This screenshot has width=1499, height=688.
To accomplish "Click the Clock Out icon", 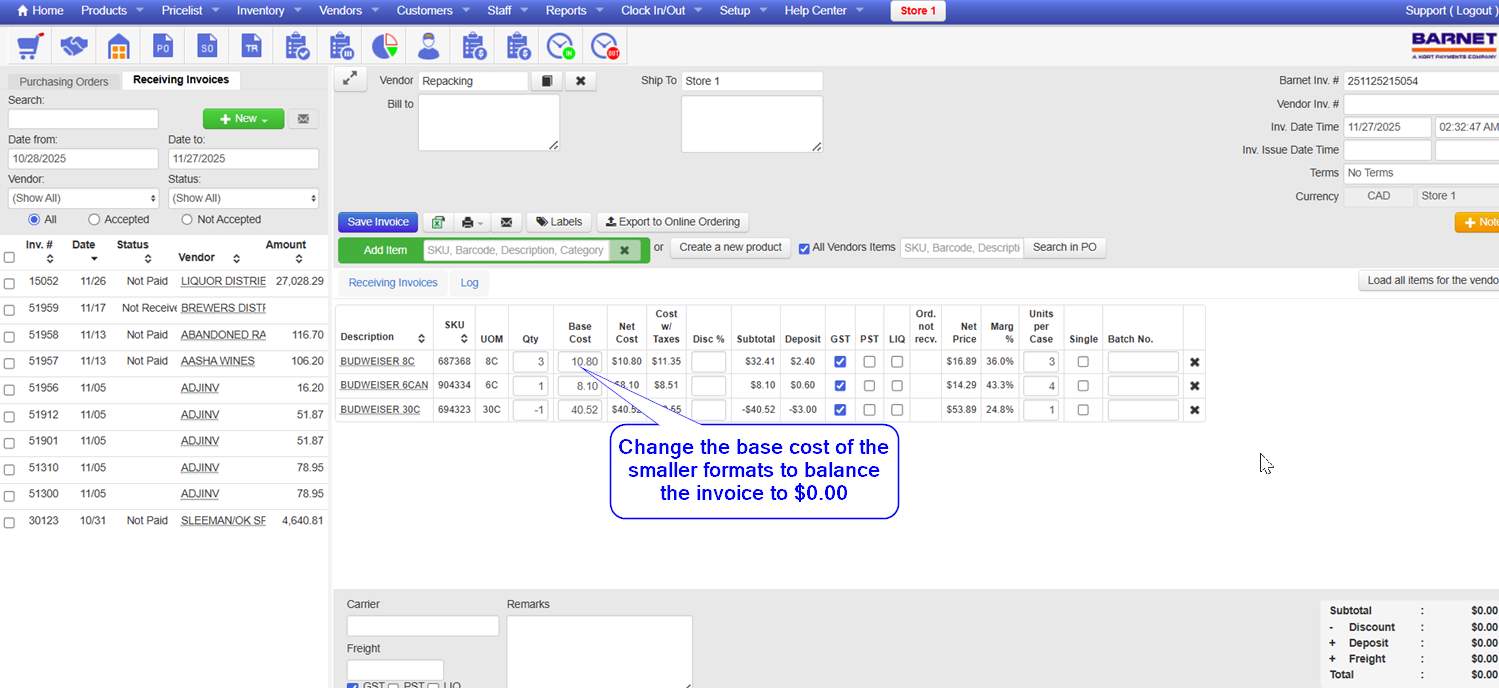I will pyautogui.click(x=605, y=46).
